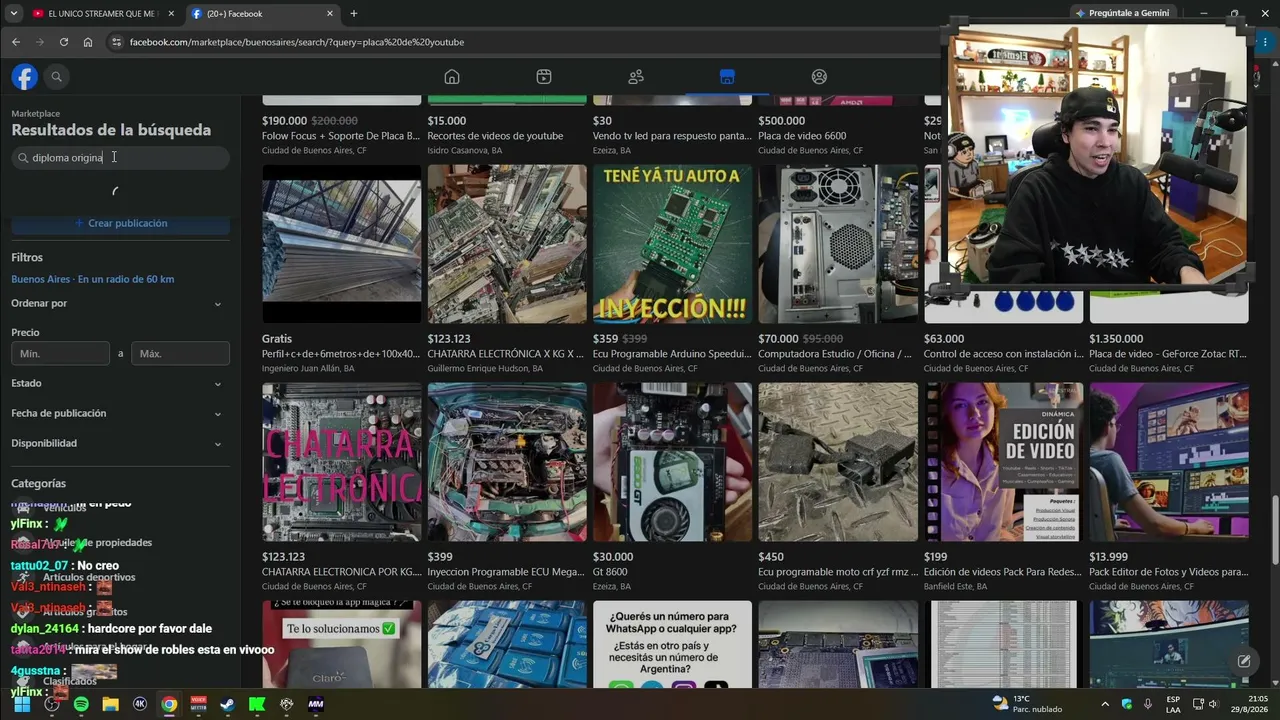Expand the Estado filter
The image size is (1280, 720).
pos(120,383)
